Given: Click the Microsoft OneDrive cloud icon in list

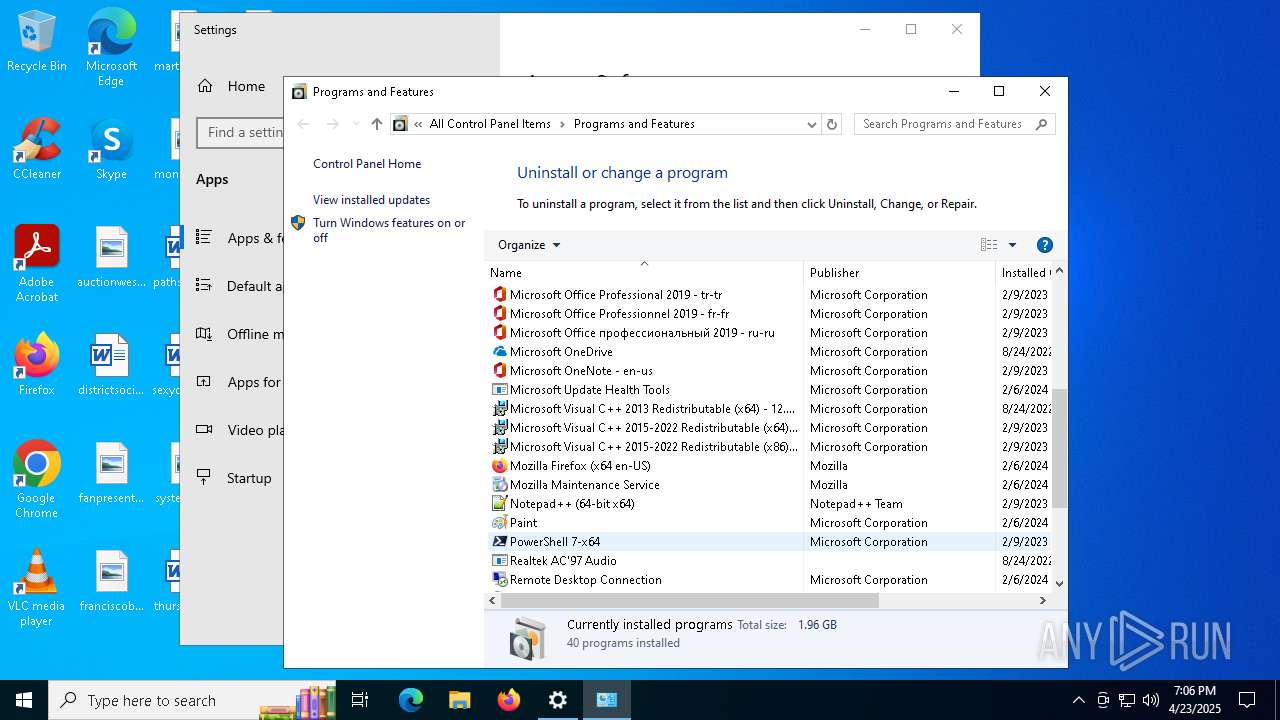Looking at the screenshot, I should (500, 352).
